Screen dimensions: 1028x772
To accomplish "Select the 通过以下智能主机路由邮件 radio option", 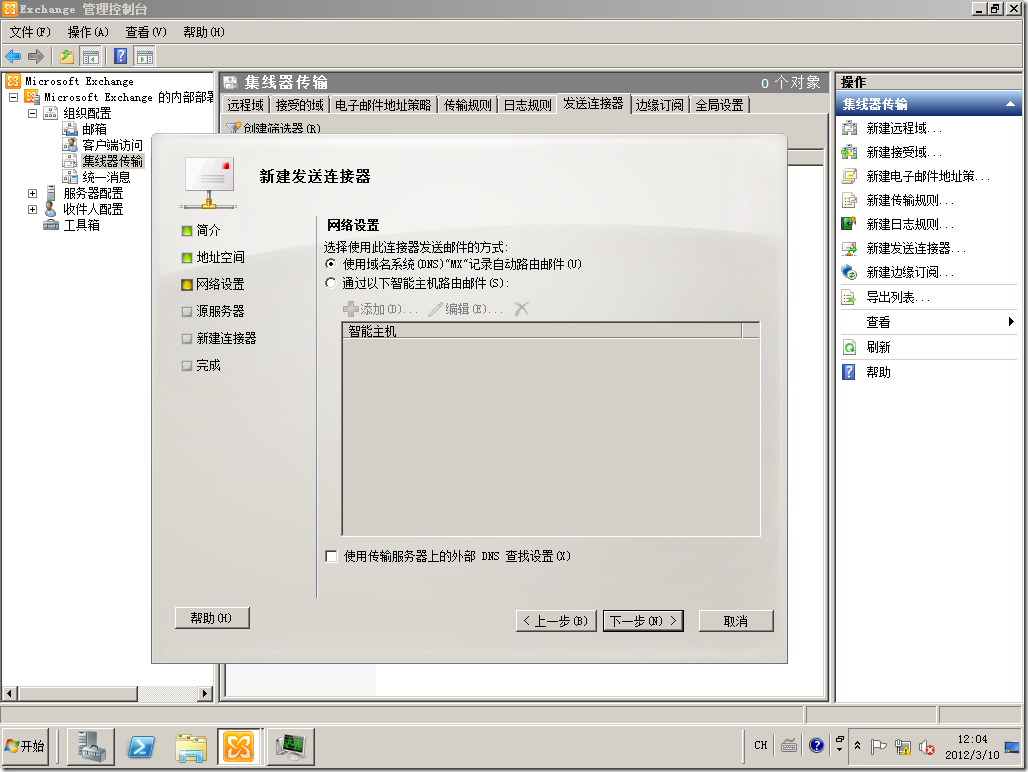I will (x=330, y=281).
